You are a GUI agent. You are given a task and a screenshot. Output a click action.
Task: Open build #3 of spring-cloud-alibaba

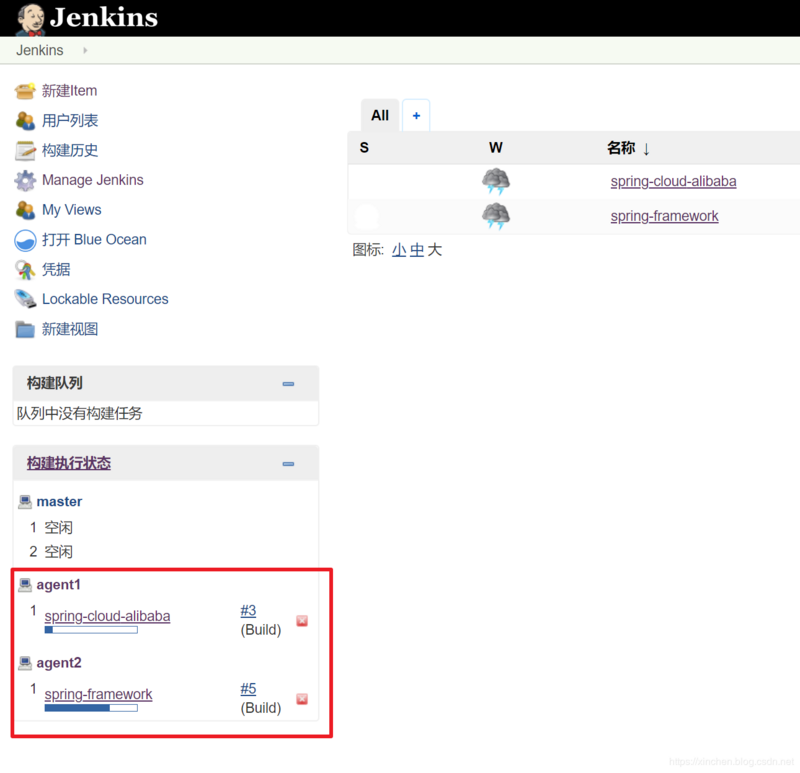coord(248,610)
